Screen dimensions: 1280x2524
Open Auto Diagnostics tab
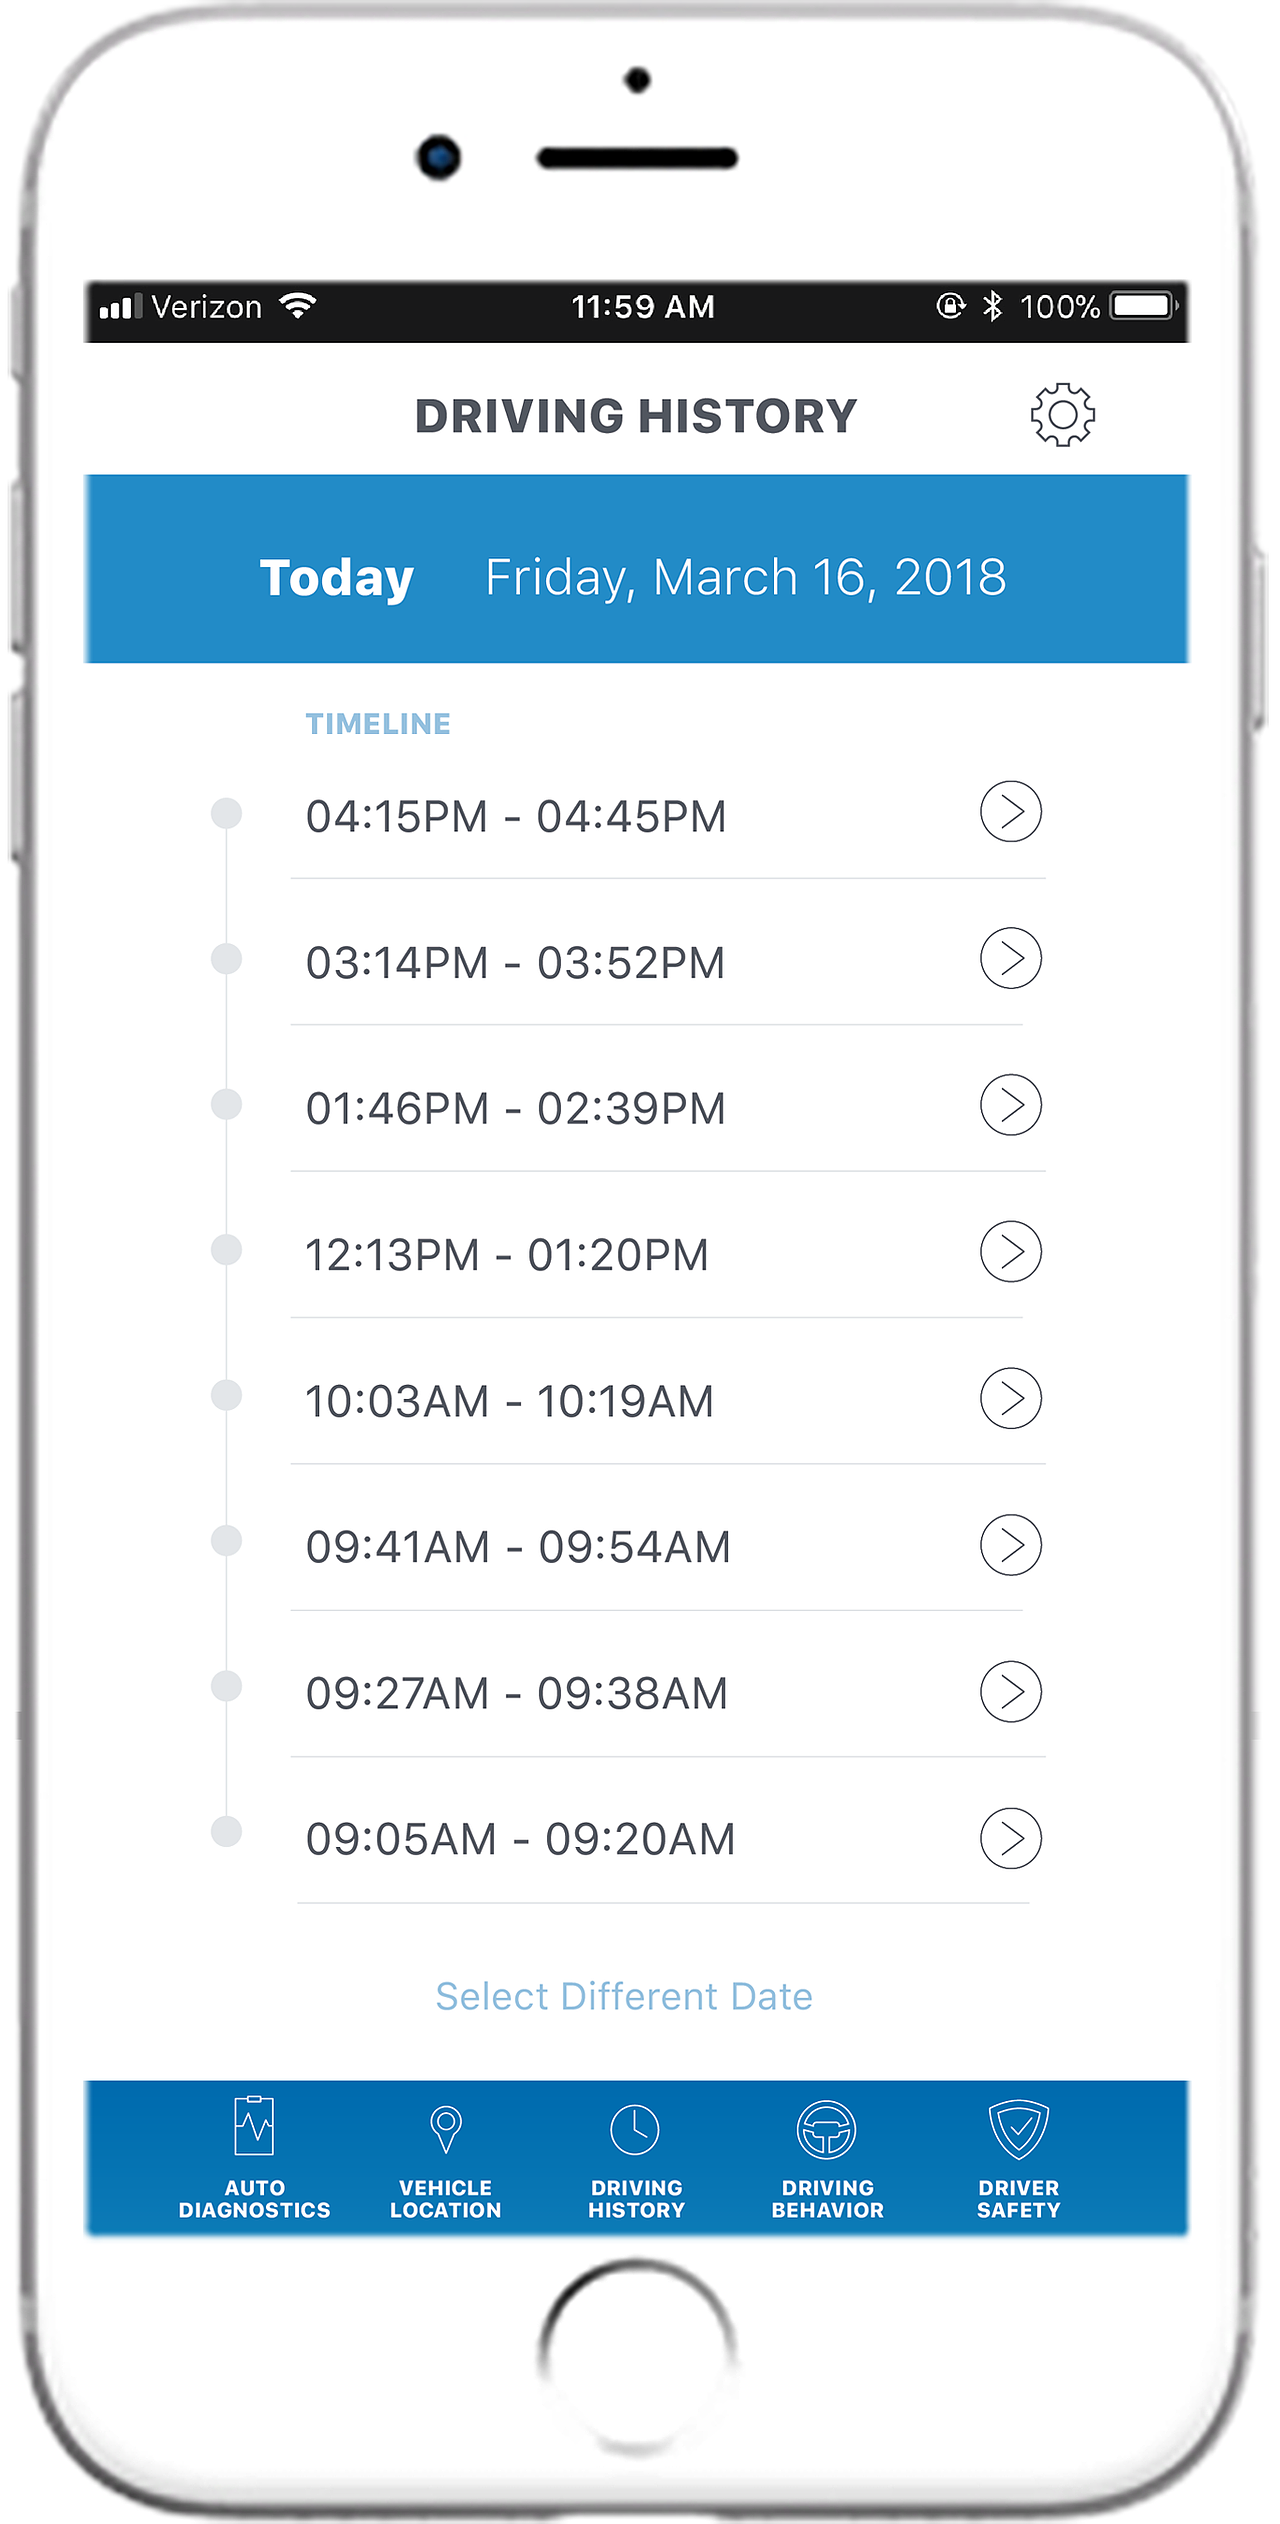[x=254, y=2158]
